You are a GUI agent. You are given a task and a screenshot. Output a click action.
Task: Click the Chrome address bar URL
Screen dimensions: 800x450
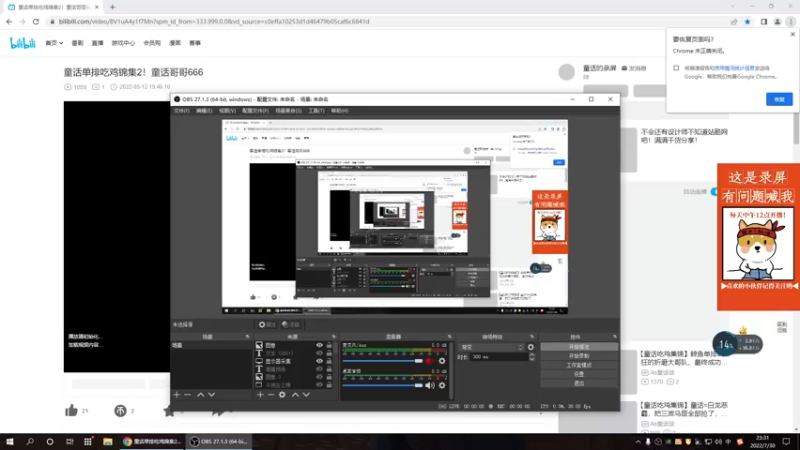coord(214,21)
